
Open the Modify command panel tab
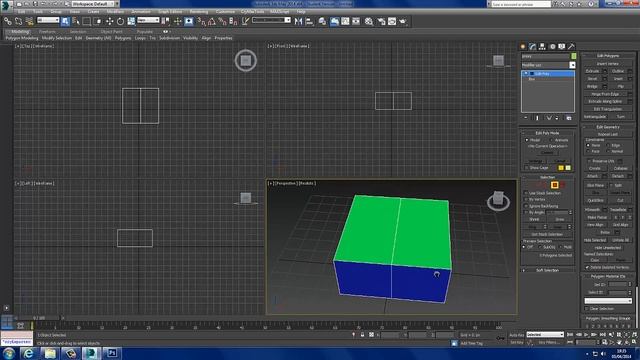pos(533,47)
